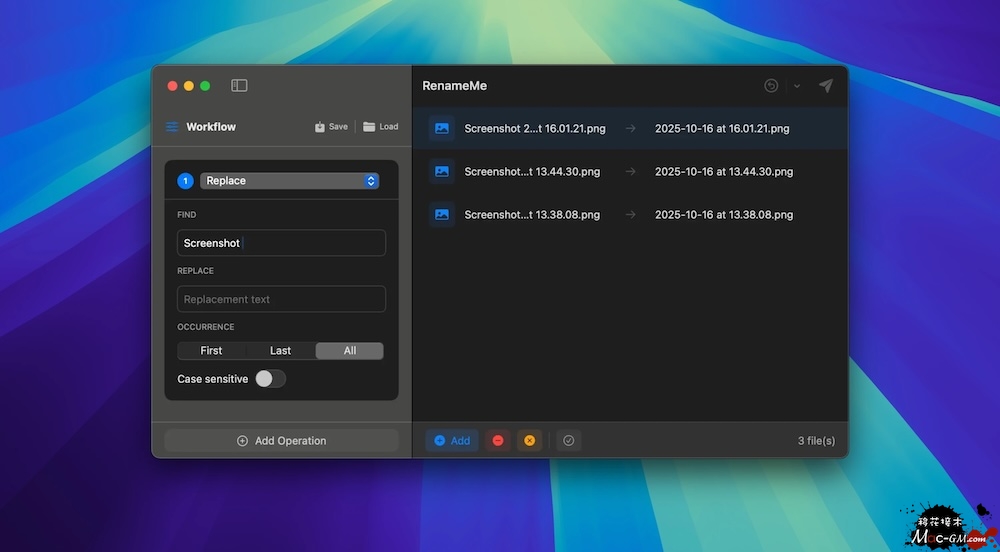
Task: Click the Workflow list icon
Action: (172, 127)
